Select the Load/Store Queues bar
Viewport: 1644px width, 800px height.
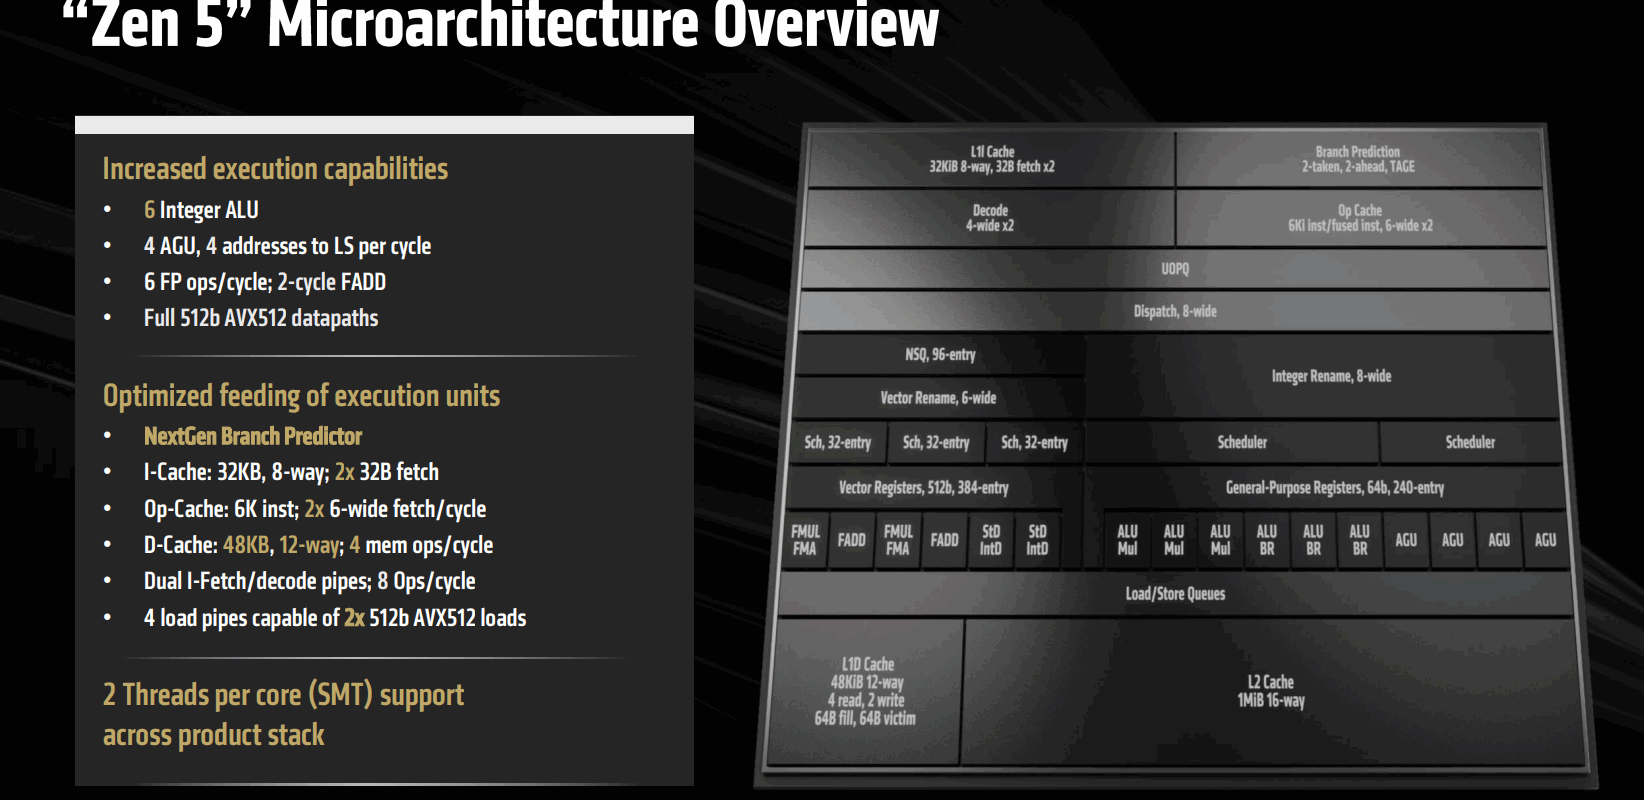[x=1175, y=594]
